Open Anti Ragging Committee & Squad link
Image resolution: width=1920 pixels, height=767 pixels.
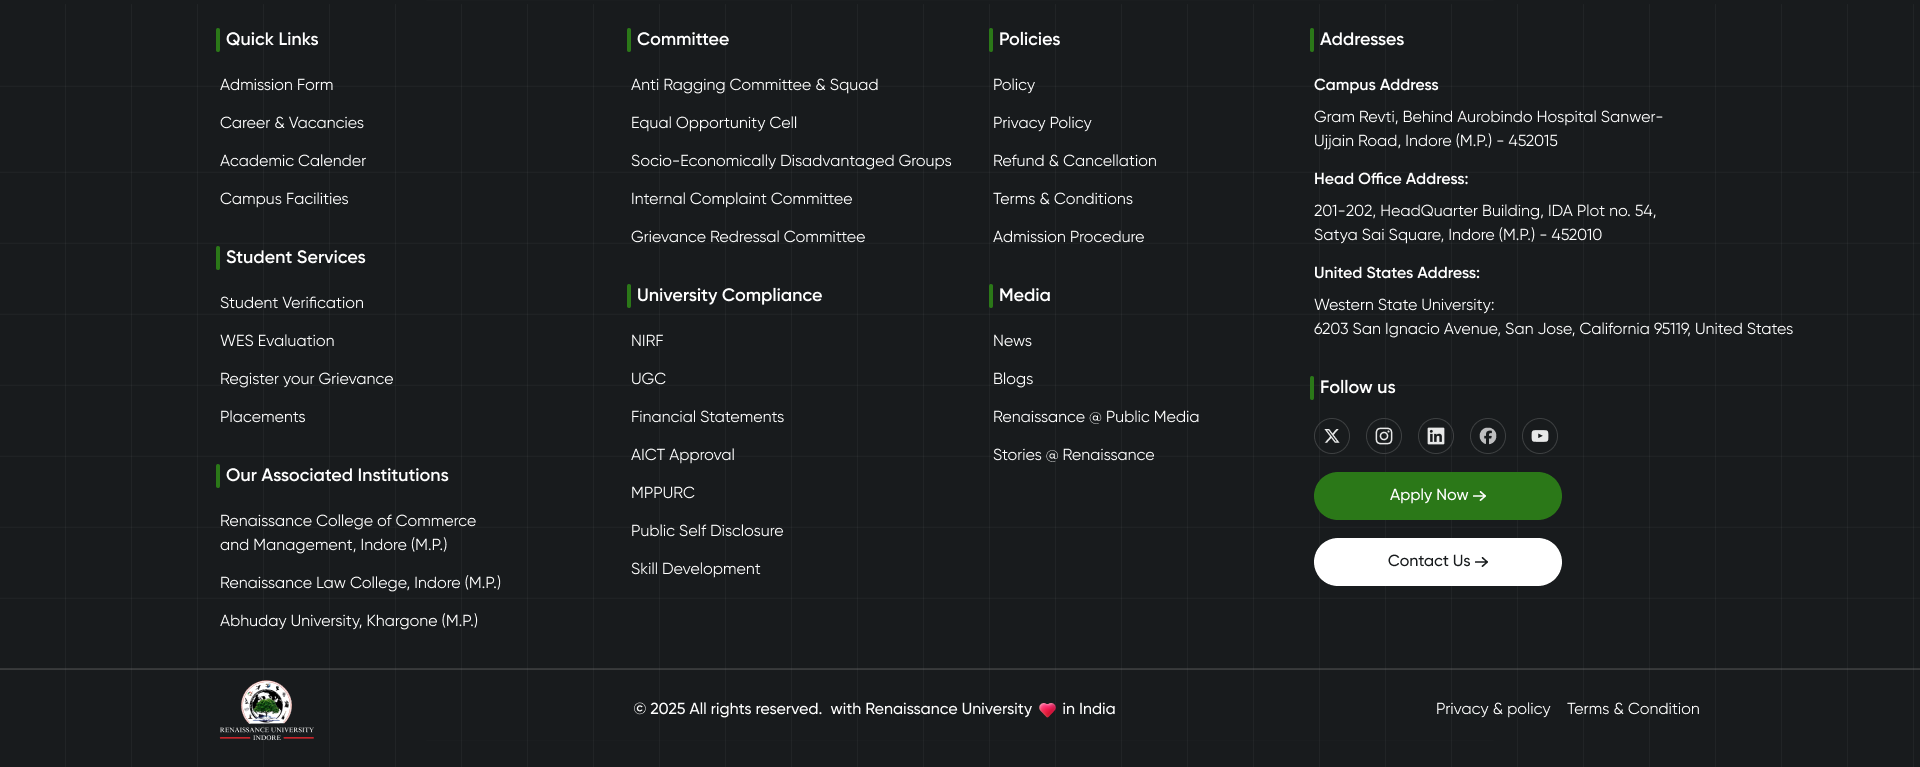tap(754, 85)
